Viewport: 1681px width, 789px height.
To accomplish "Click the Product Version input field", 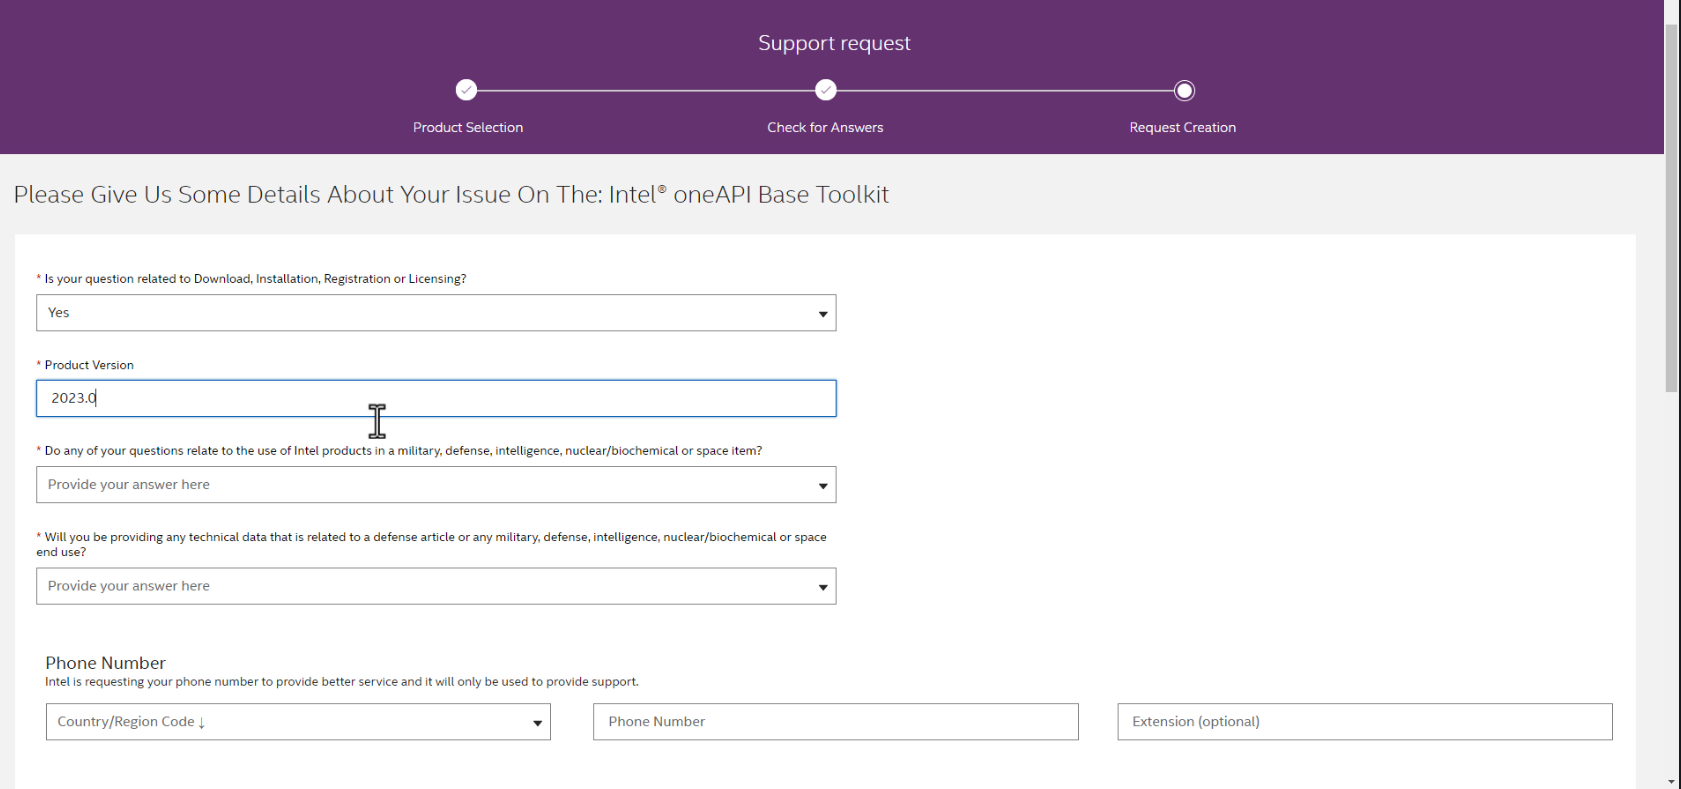I will [x=436, y=398].
